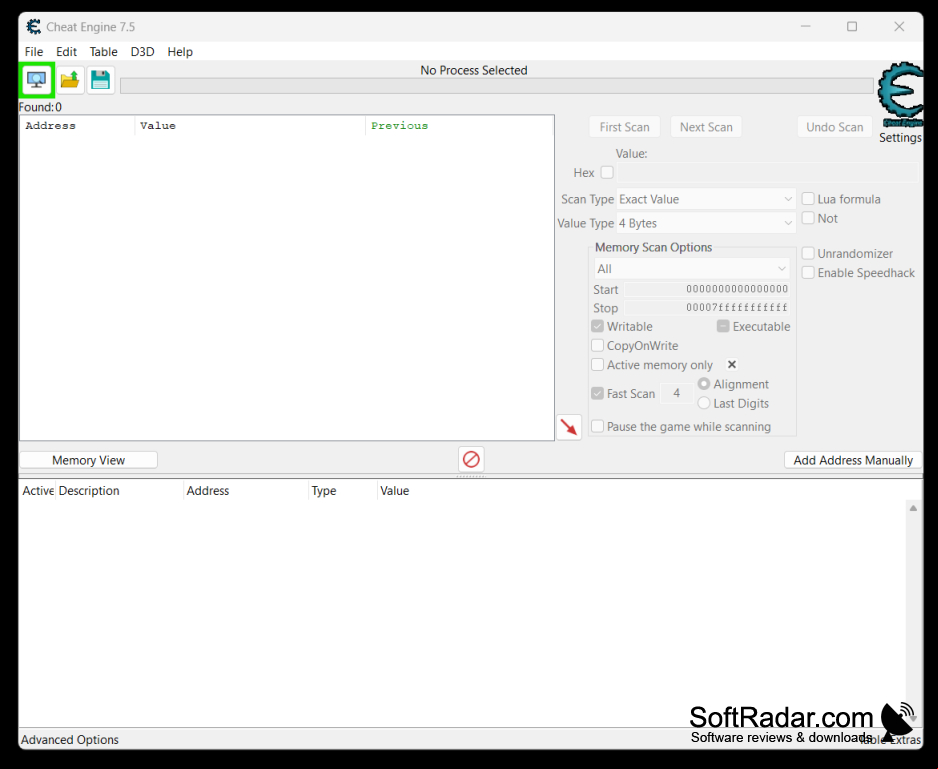Select the Last Digits radio button
This screenshot has height=769, width=938.
click(x=704, y=403)
